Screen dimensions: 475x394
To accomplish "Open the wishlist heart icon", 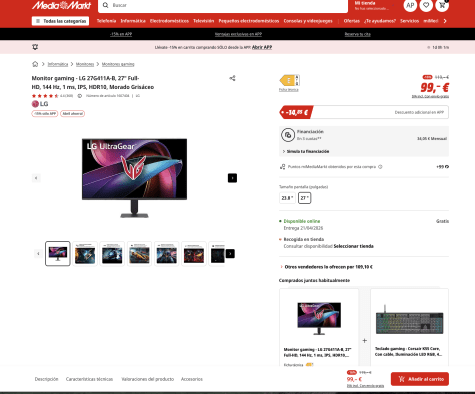I will click(426, 5).
